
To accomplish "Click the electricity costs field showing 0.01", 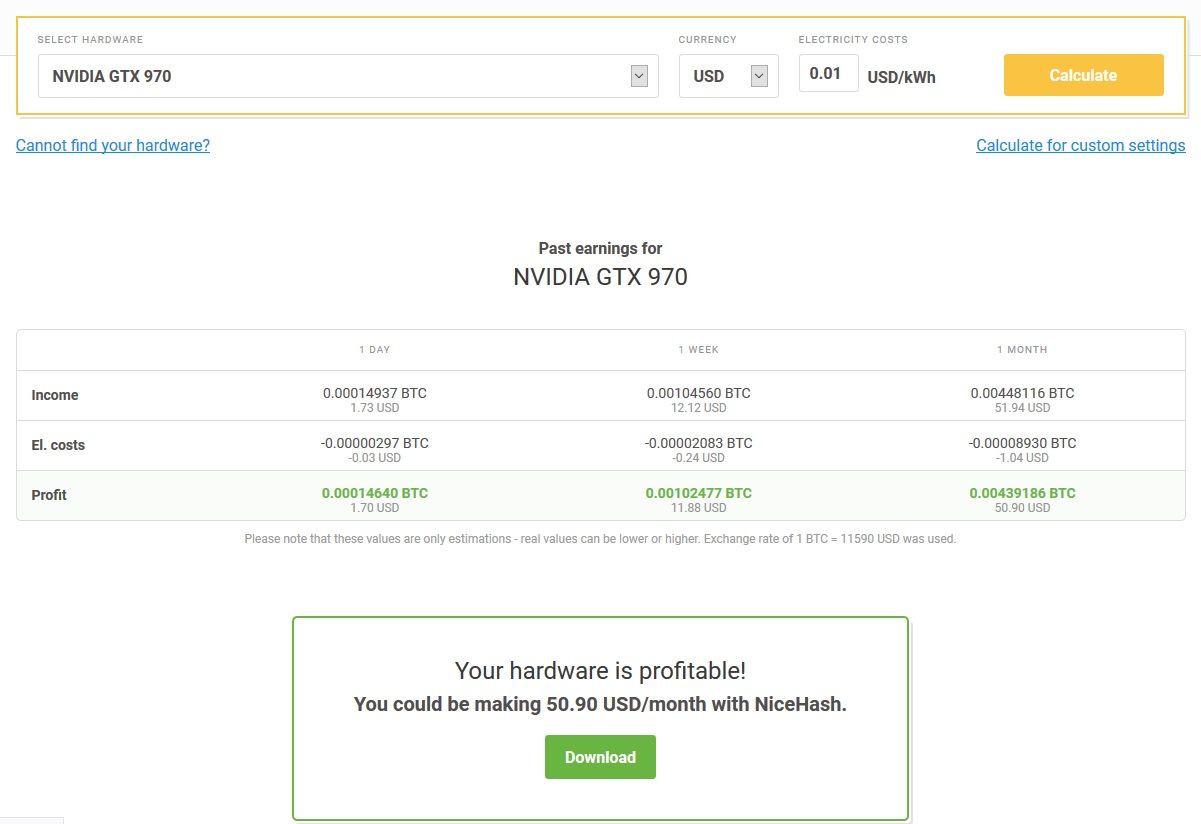I will point(828,73).
